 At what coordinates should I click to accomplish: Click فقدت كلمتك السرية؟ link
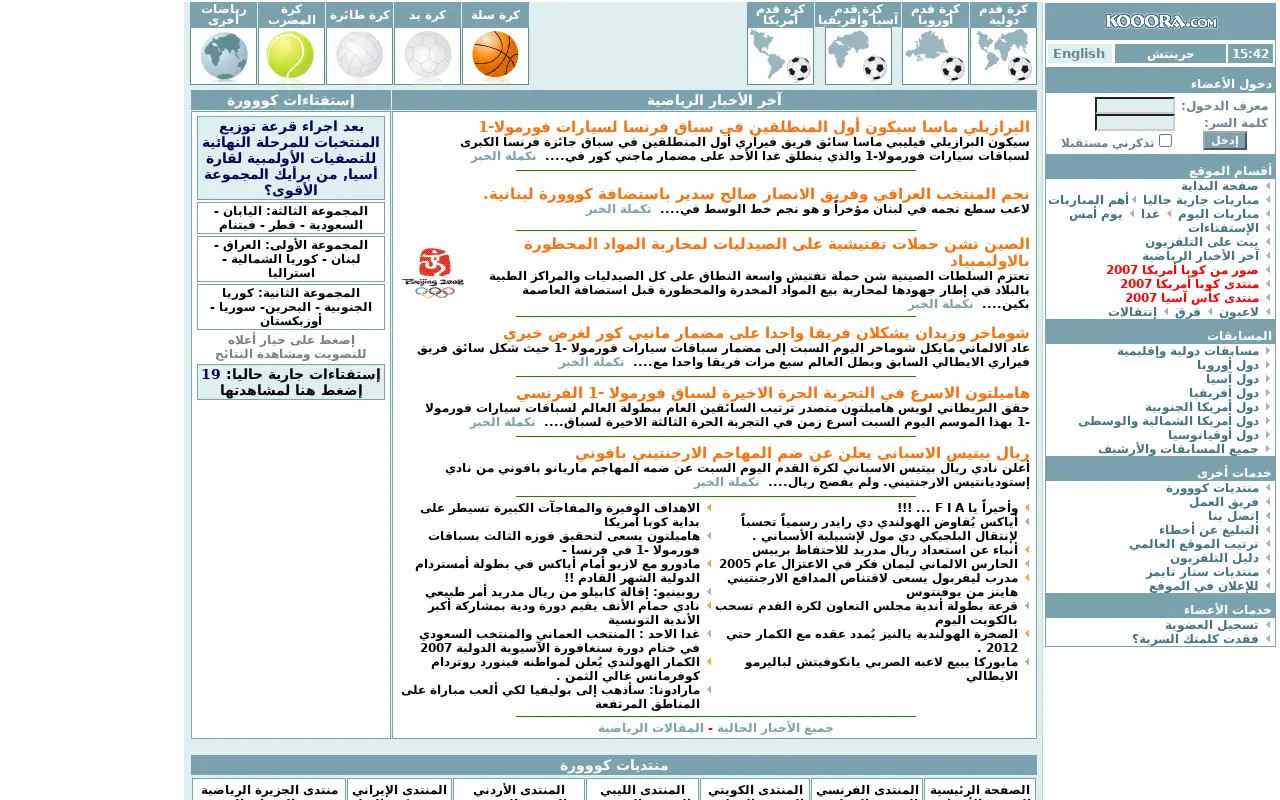1195,639
